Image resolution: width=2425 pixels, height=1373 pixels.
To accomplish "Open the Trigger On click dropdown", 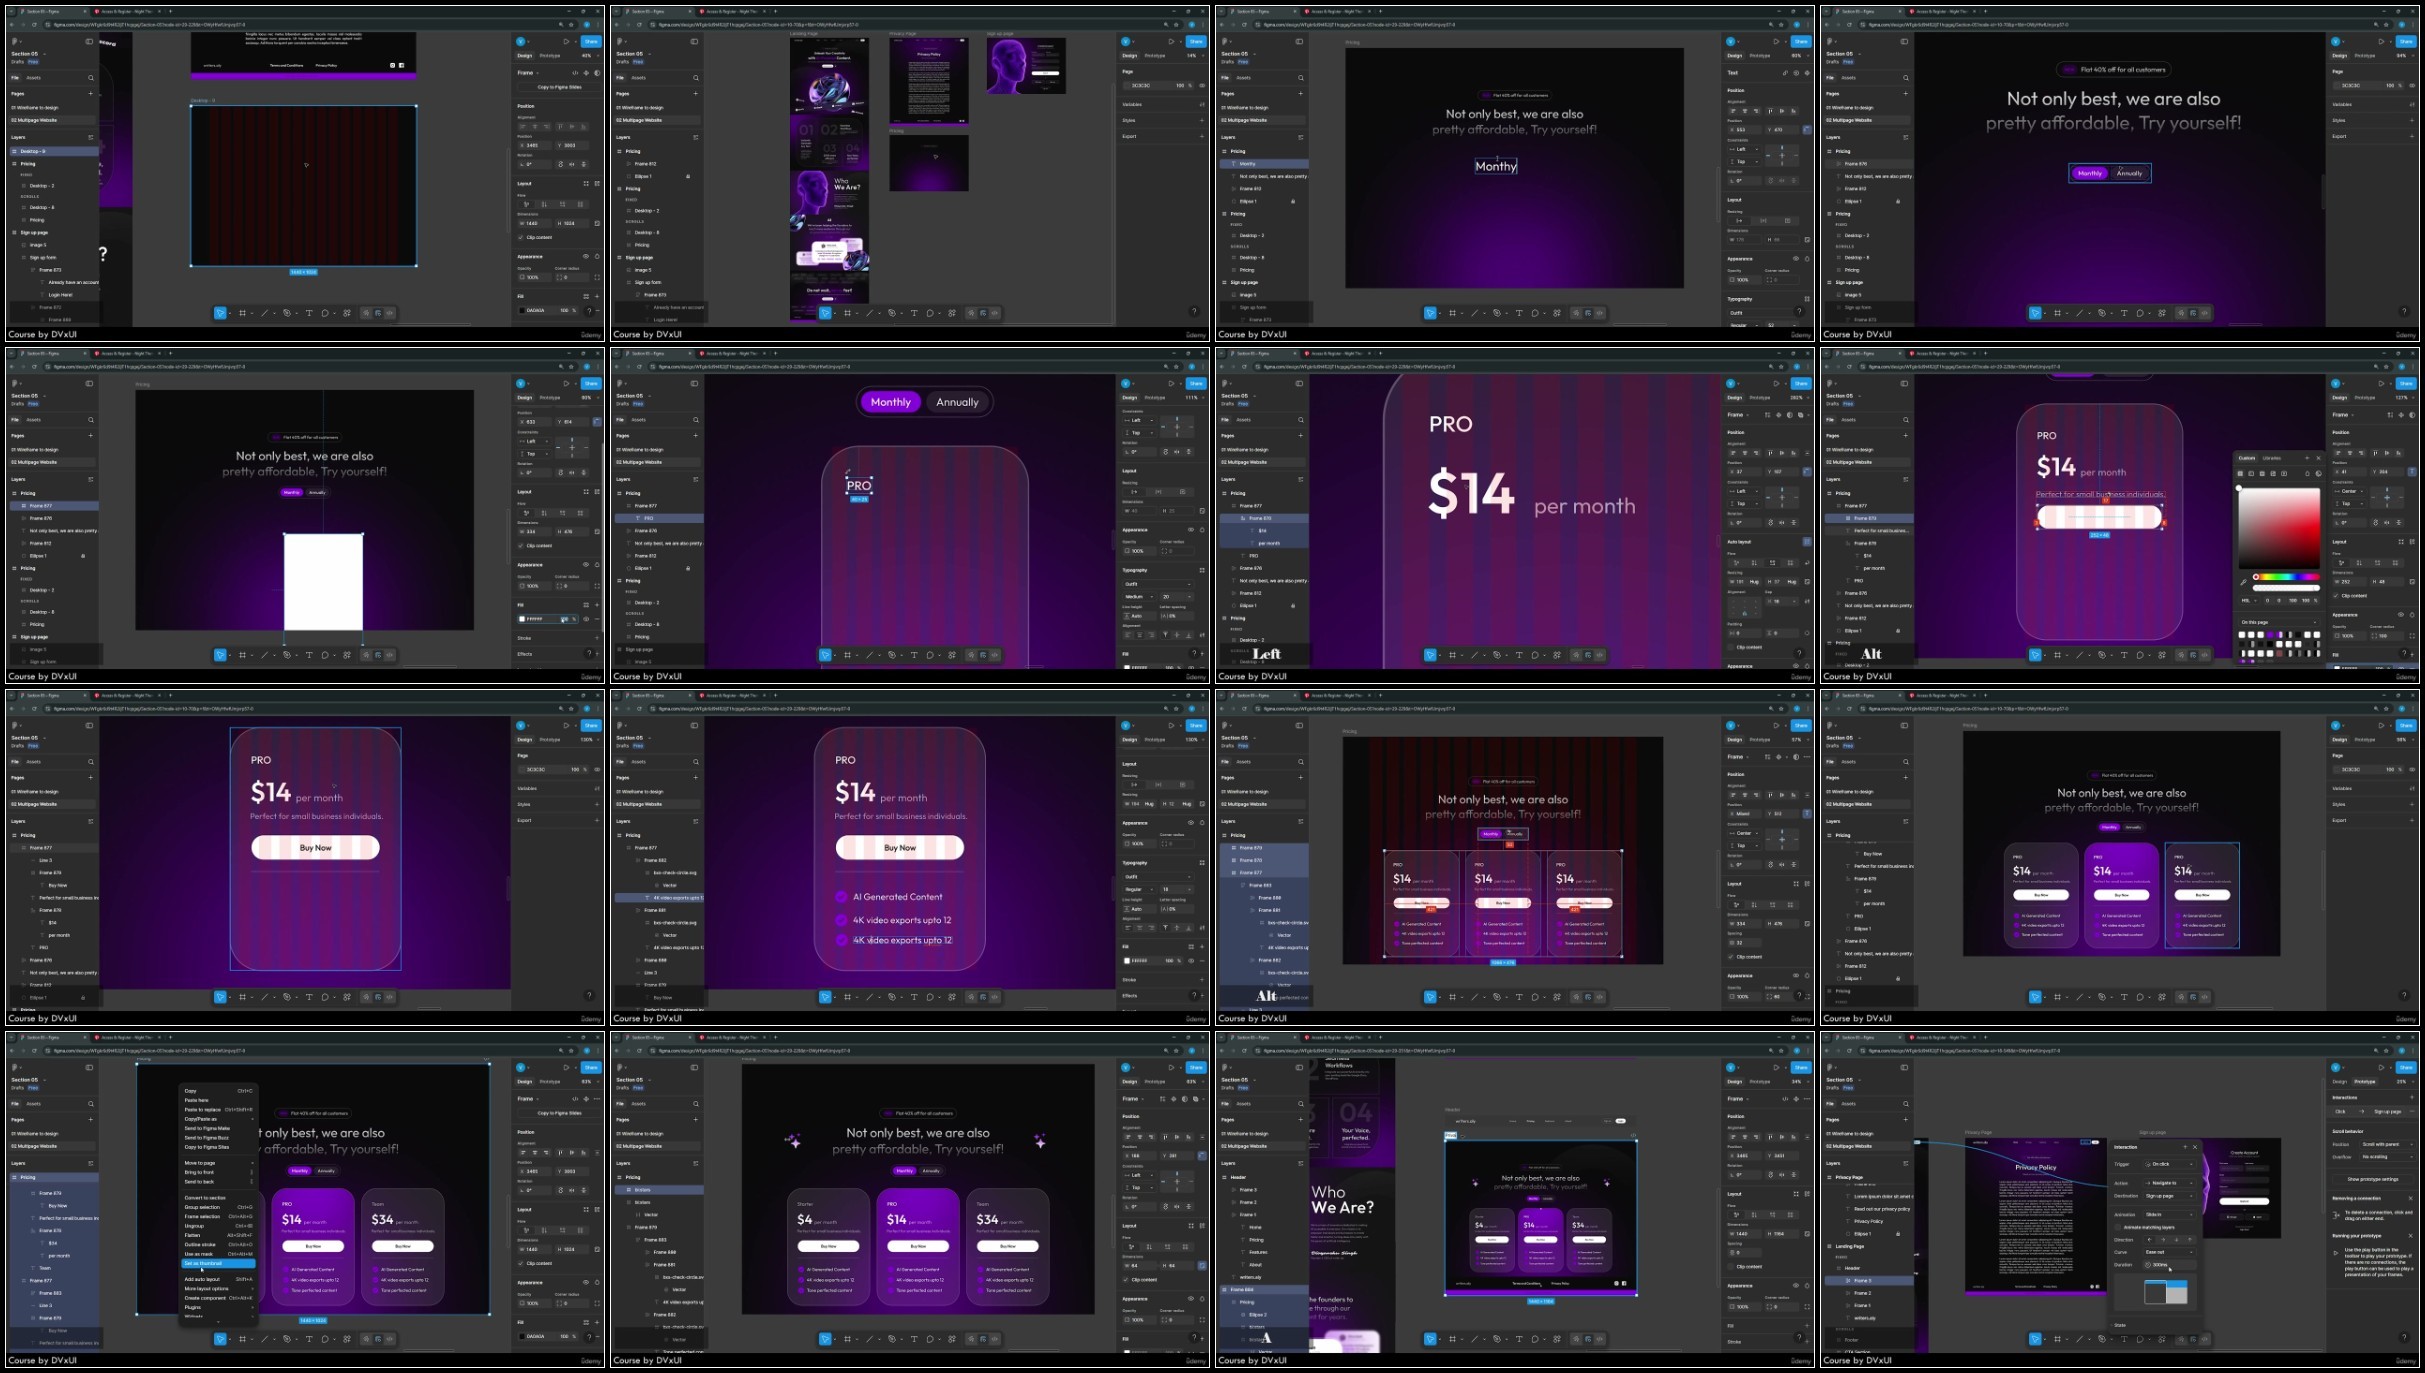I will click(x=2168, y=1164).
